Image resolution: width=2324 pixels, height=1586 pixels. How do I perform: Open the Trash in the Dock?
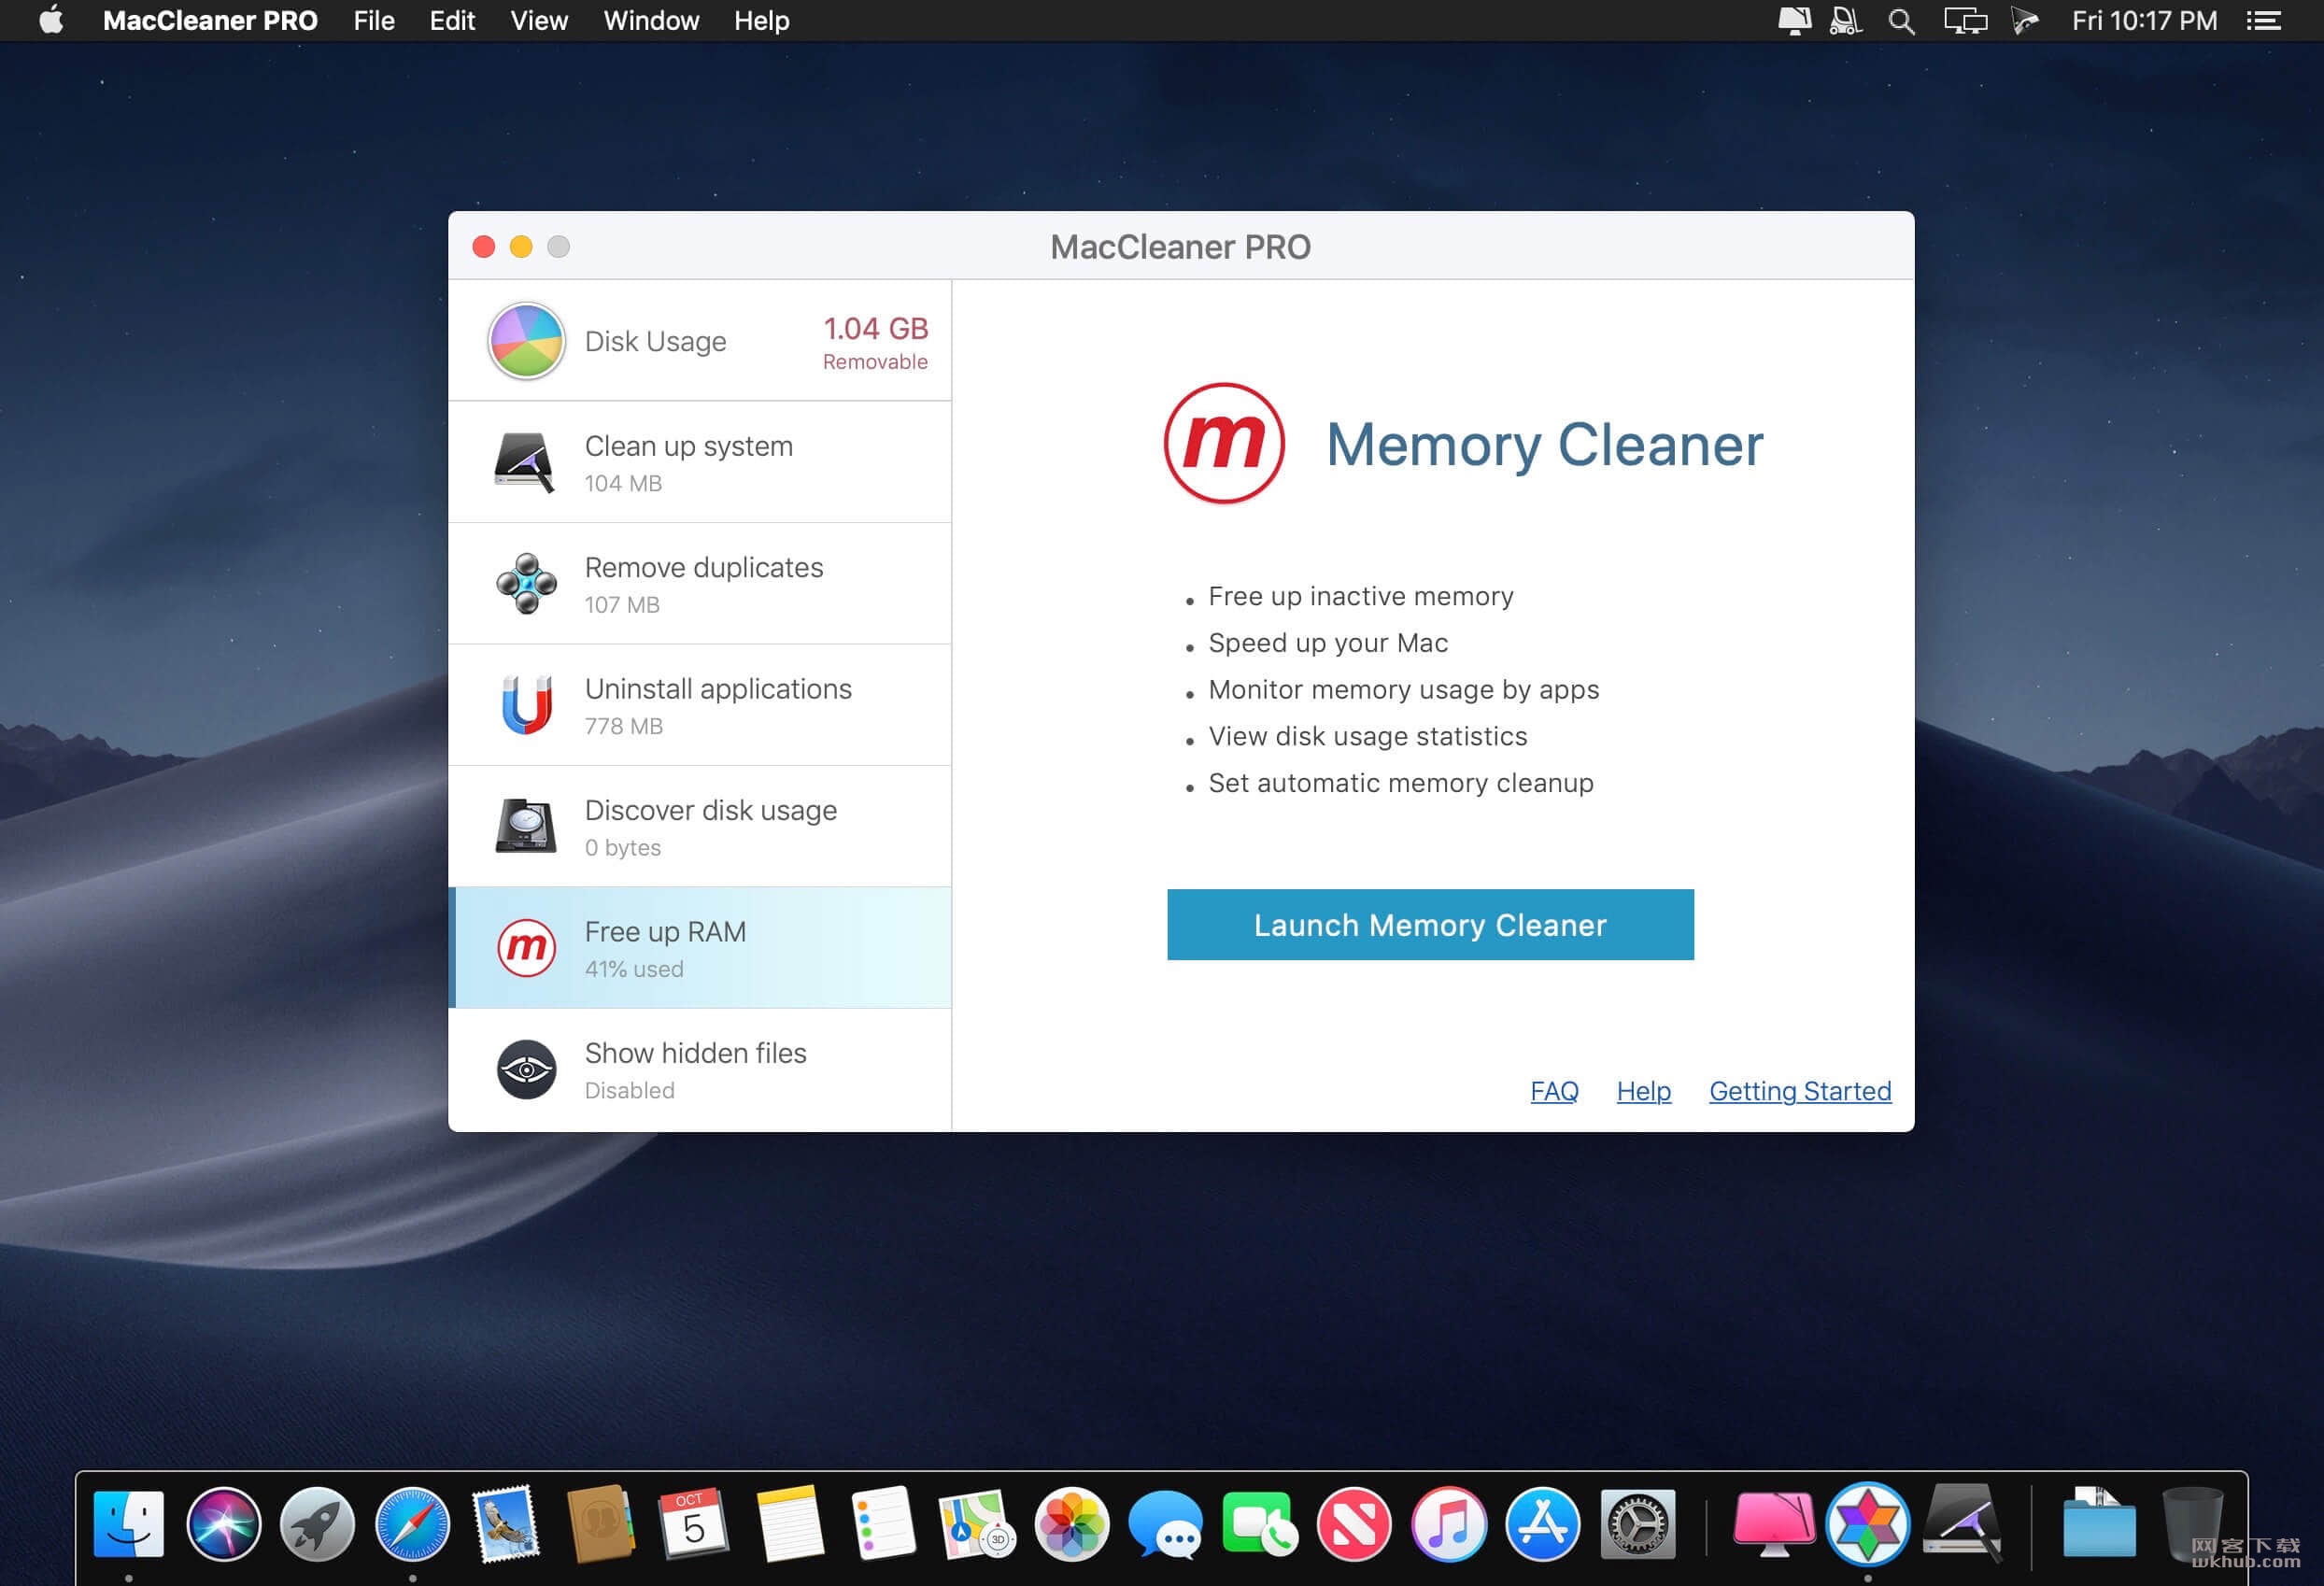coord(2193,1524)
